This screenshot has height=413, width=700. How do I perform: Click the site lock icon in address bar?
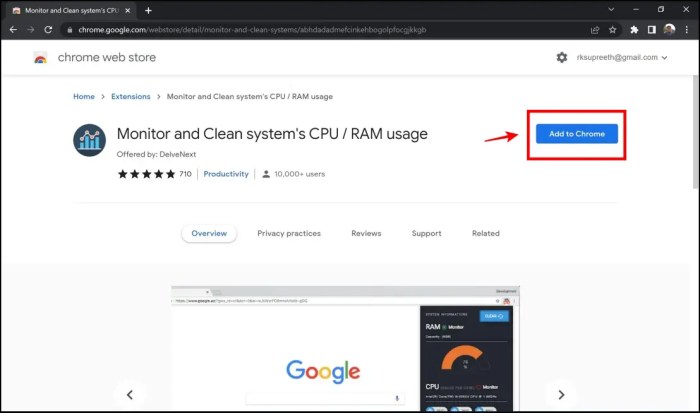pyautogui.click(x=70, y=30)
